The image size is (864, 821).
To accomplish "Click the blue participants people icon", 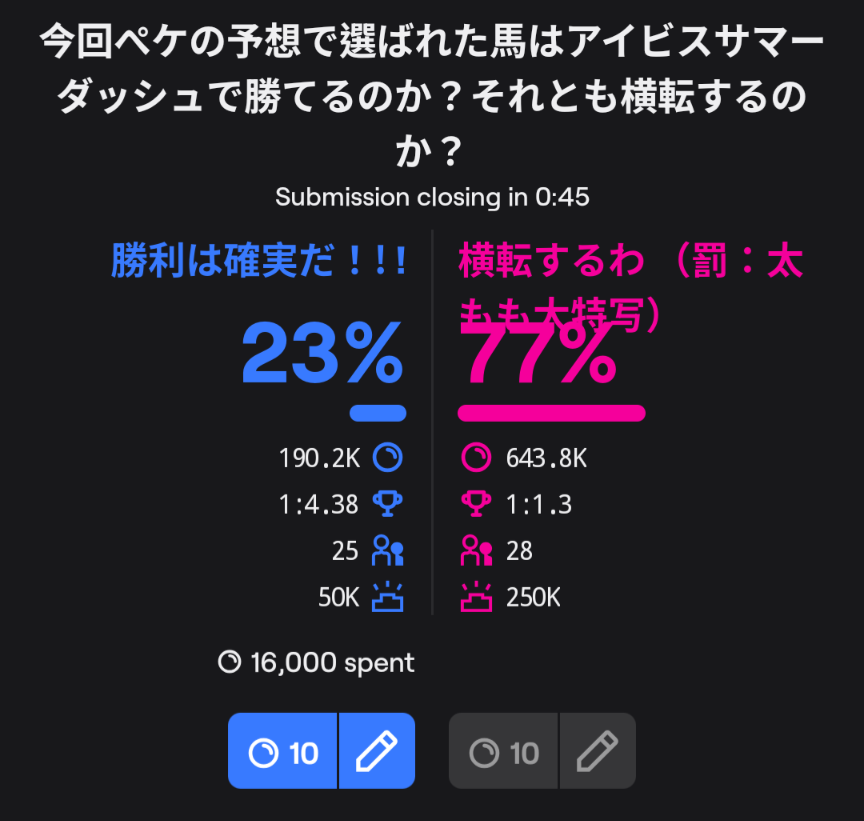I will coord(387,550).
